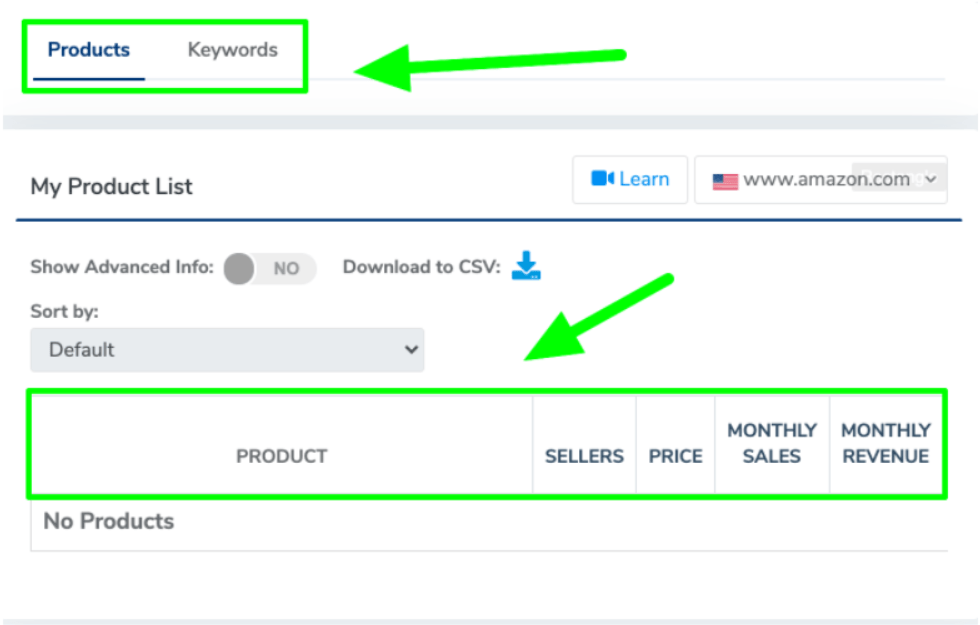Click the arrow of Sort by dropdown
Viewport: 980px width, 625px height.
(x=411, y=349)
